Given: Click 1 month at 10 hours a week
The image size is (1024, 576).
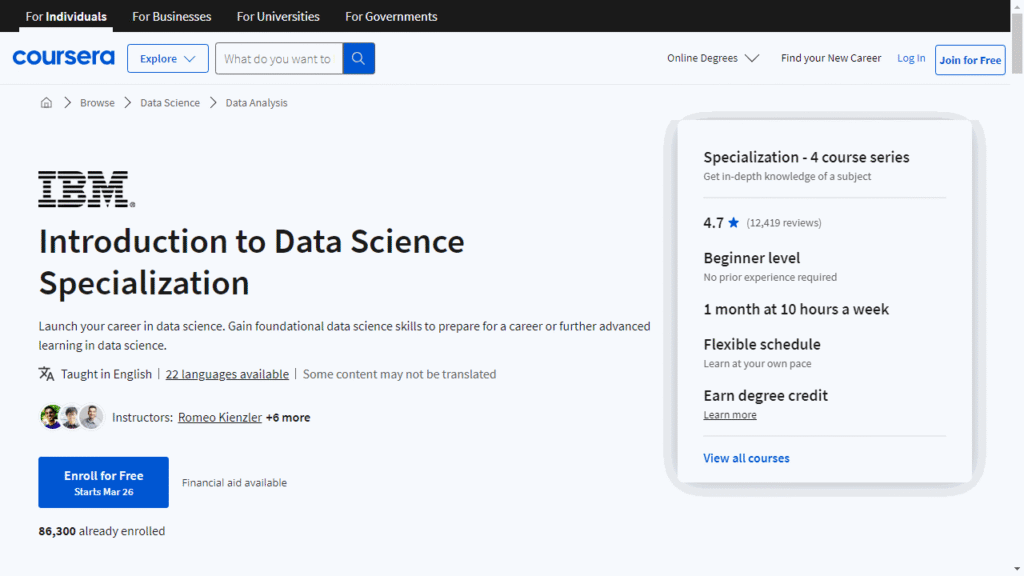Looking at the screenshot, I should (x=796, y=309).
